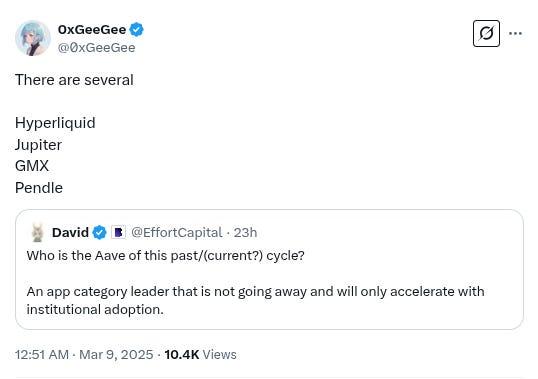Click the Pendle line in the tweet
The height and width of the screenshot is (379, 538).
[x=39, y=188]
